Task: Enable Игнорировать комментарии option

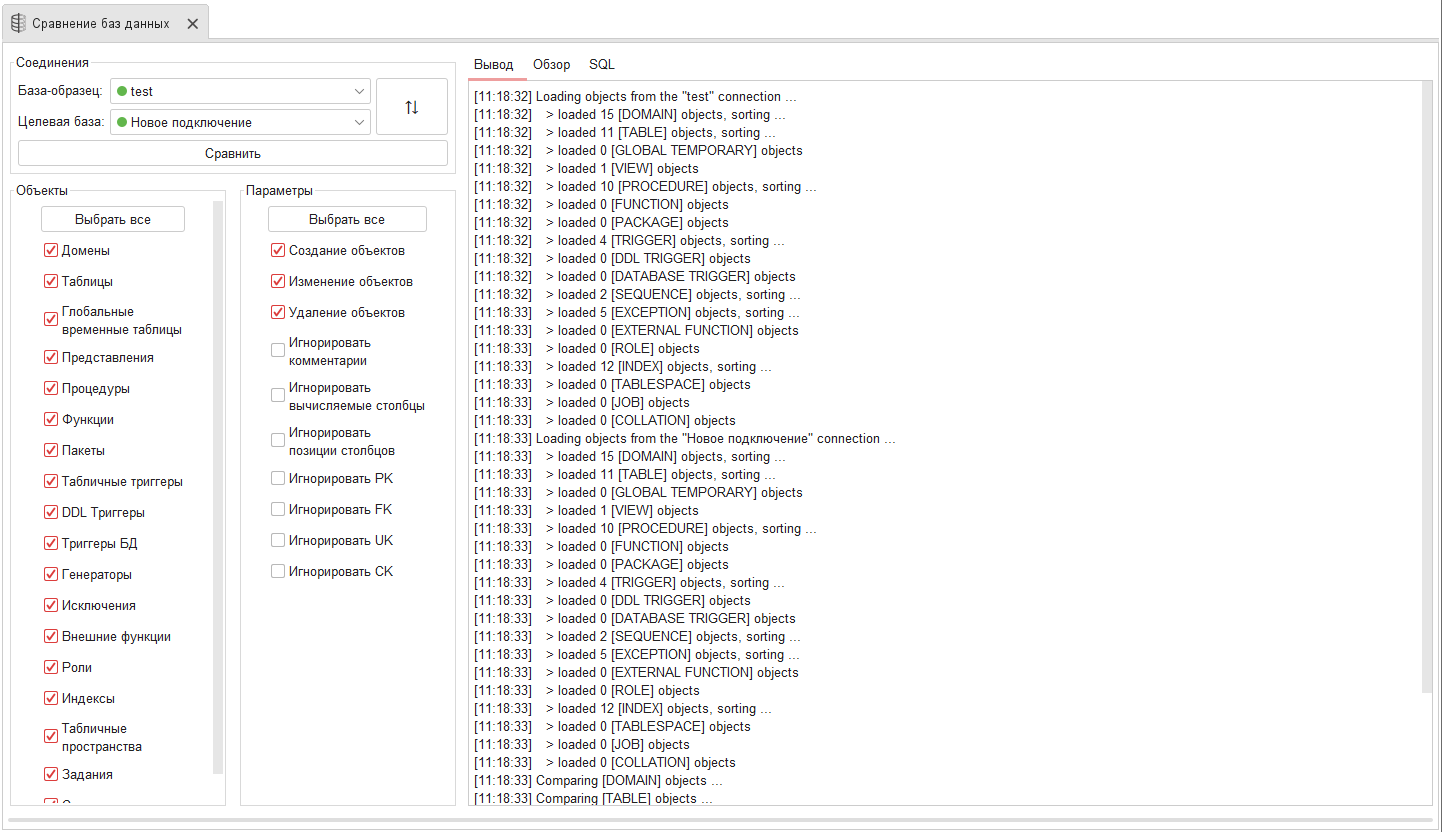Action: click(x=277, y=348)
